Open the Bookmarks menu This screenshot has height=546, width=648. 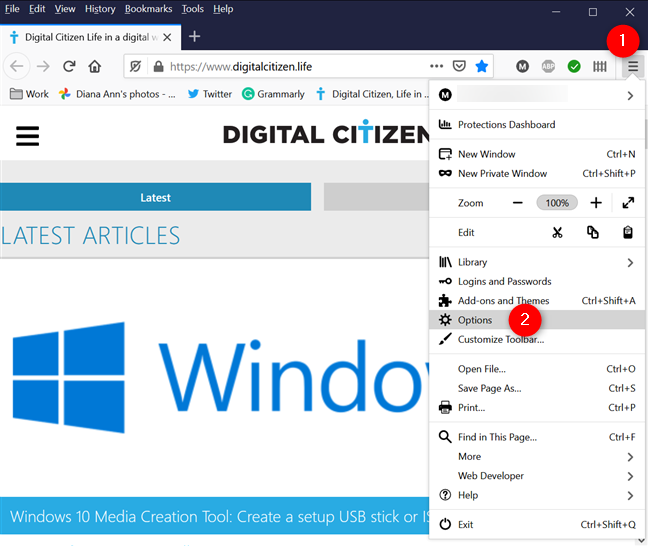pos(148,9)
